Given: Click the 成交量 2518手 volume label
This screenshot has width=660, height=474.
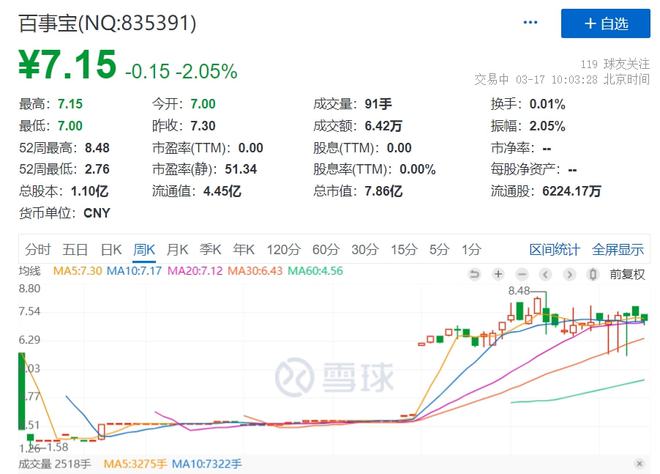Looking at the screenshot, I should tap(55, 464).
